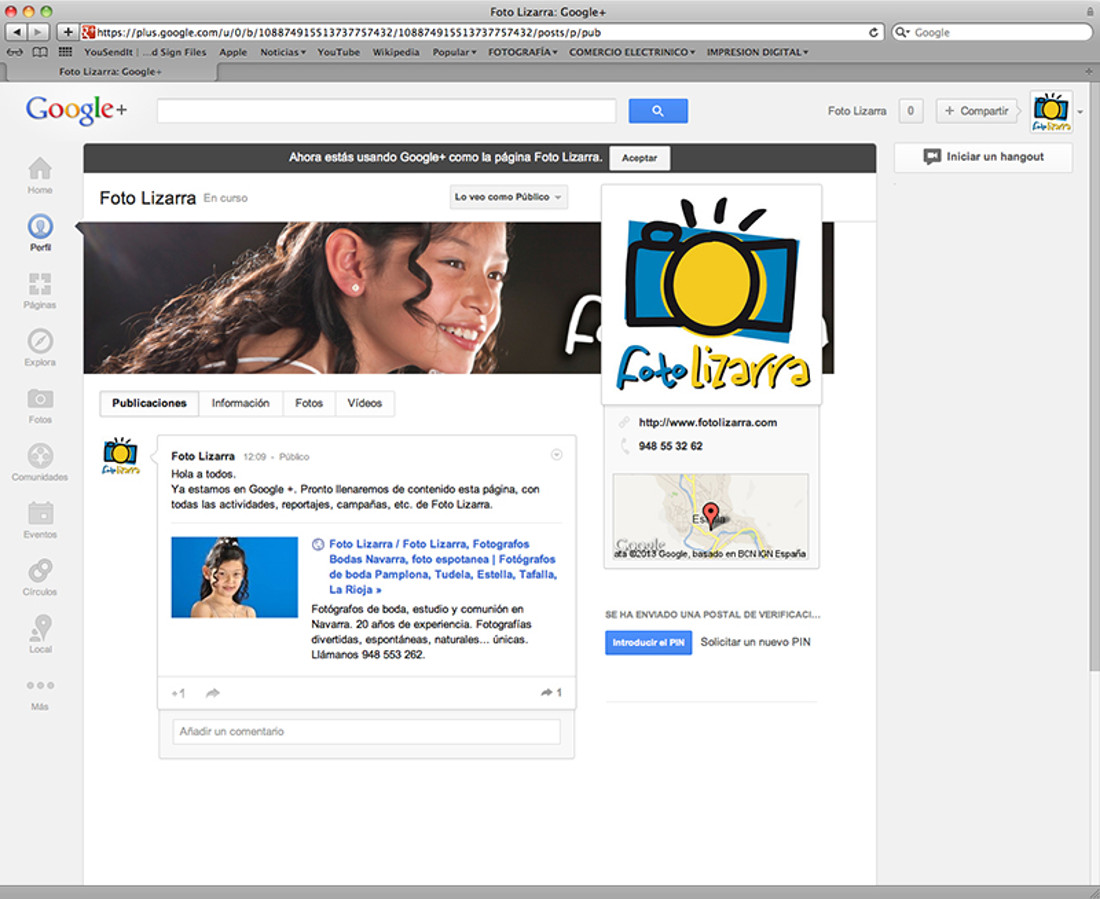1100x899 pixels.
Task: Expand the account menu arrow beside avatar
Action: pyautogui.click(x=1080, y=112)
